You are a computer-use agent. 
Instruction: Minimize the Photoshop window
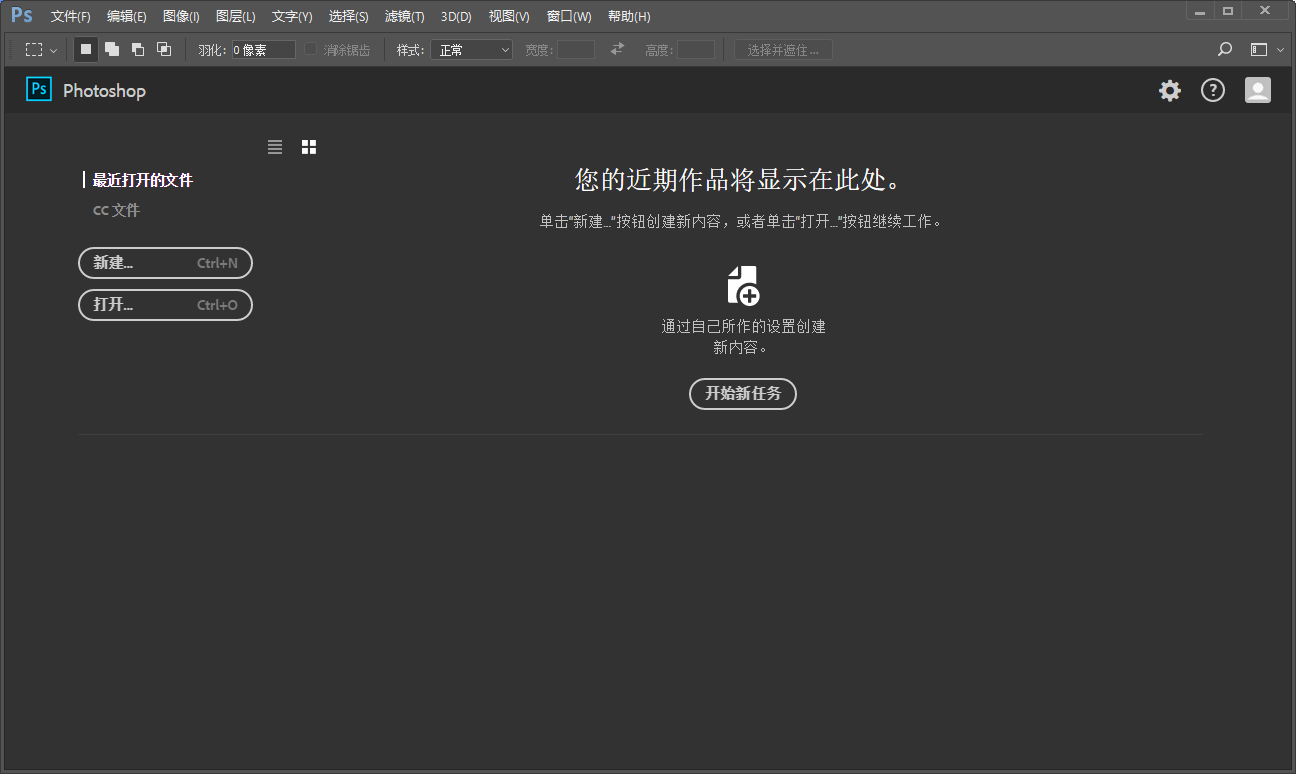point(1199,11)
